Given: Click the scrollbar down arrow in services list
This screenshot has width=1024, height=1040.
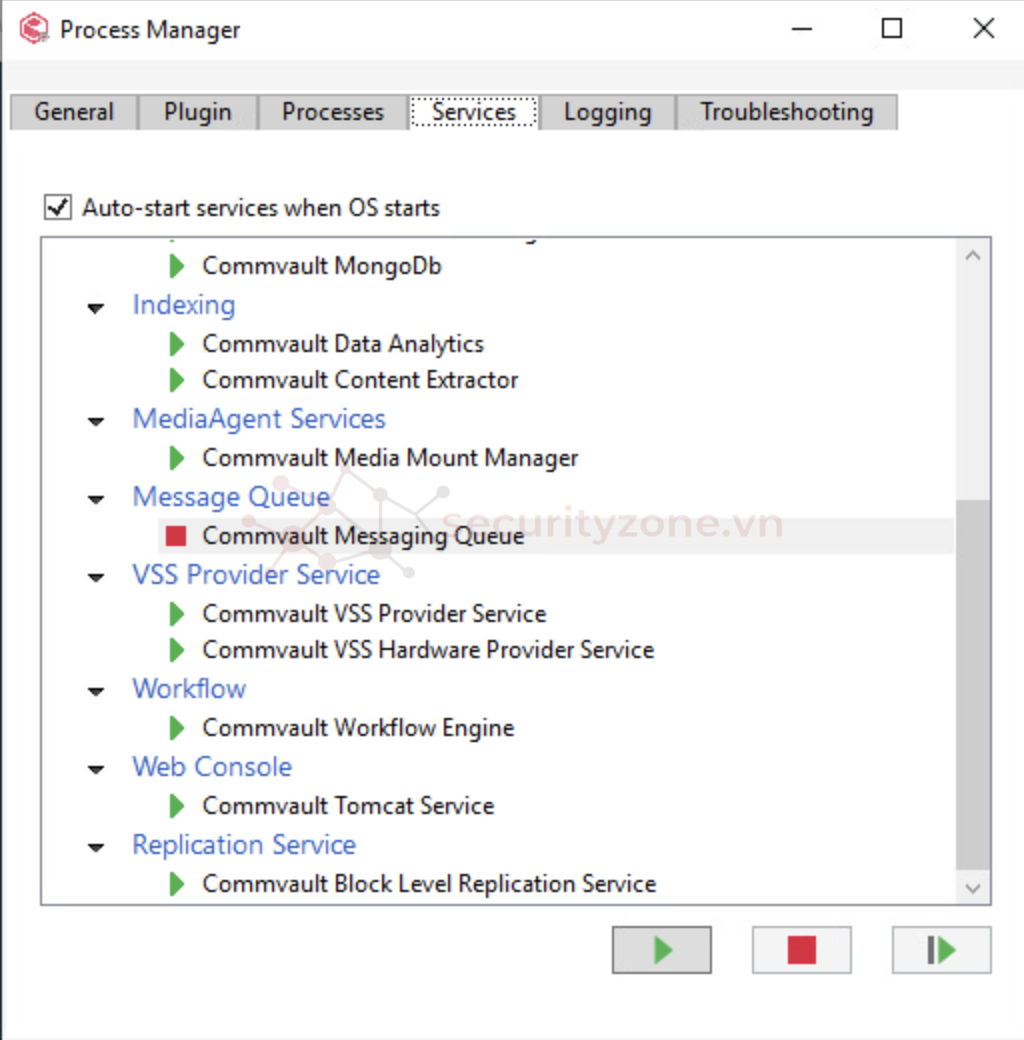Looking at the screenshot, I should point(973,888).
